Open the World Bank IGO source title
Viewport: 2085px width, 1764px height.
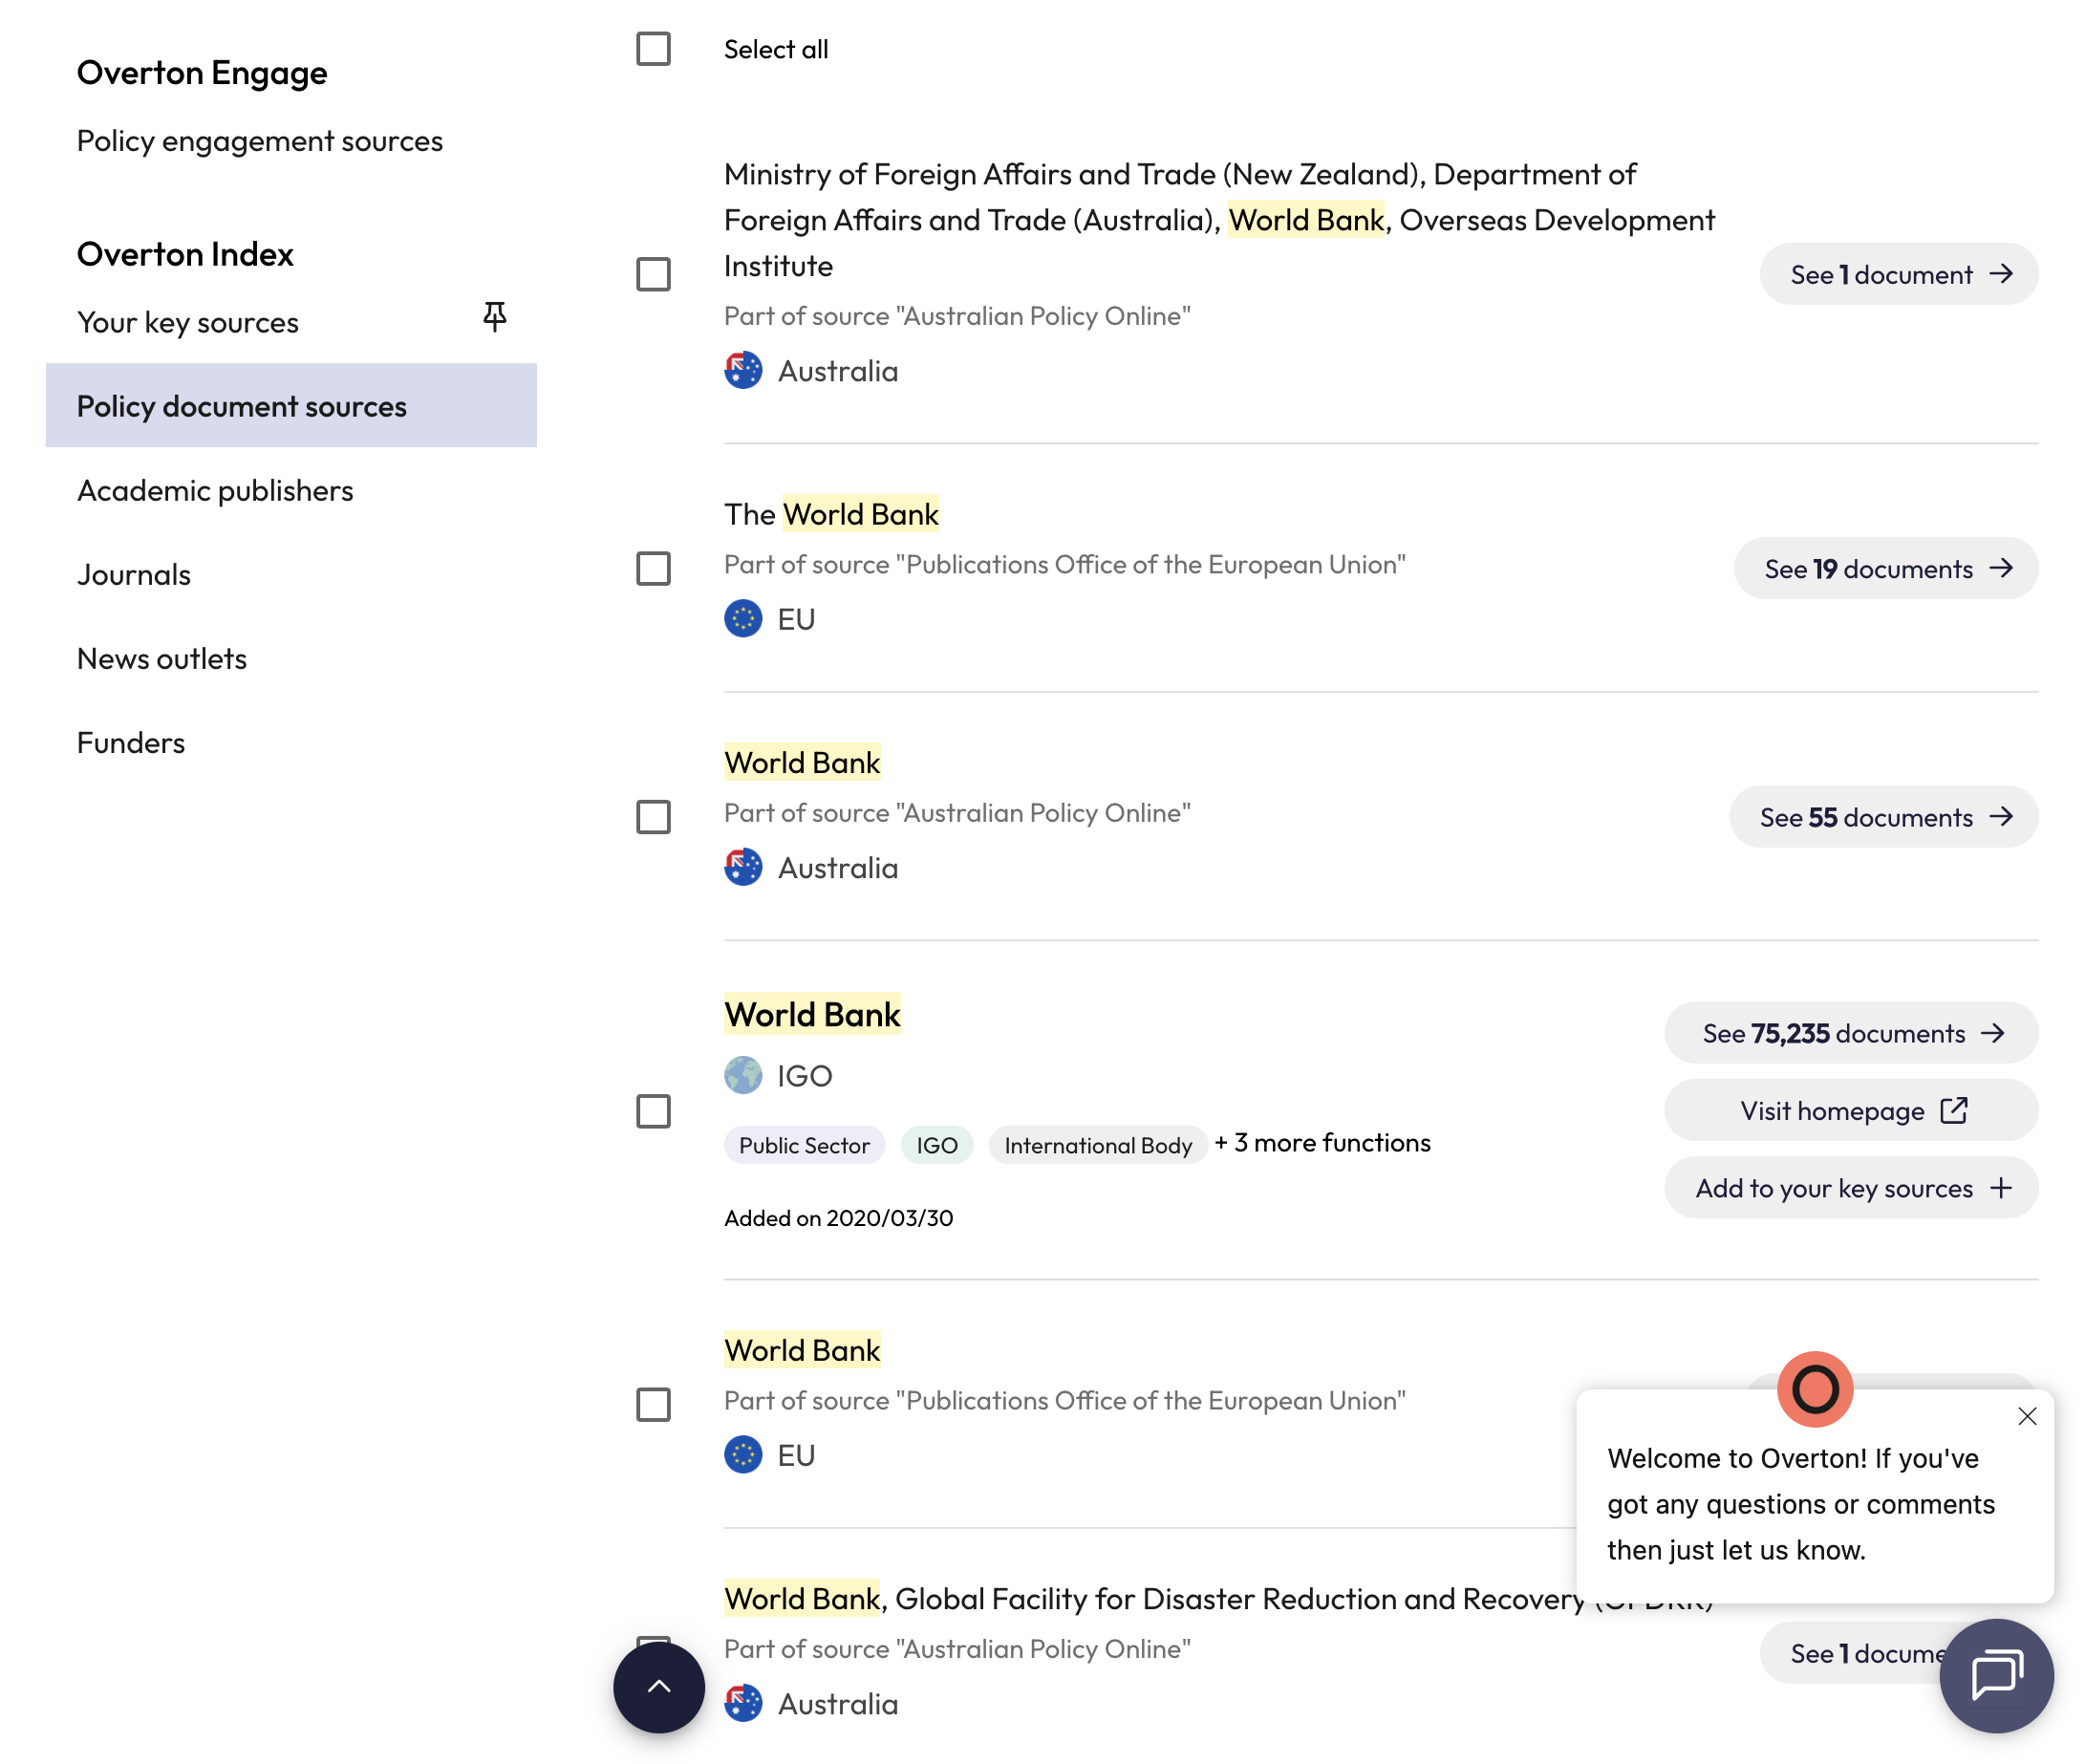[x=812, y=1014]
